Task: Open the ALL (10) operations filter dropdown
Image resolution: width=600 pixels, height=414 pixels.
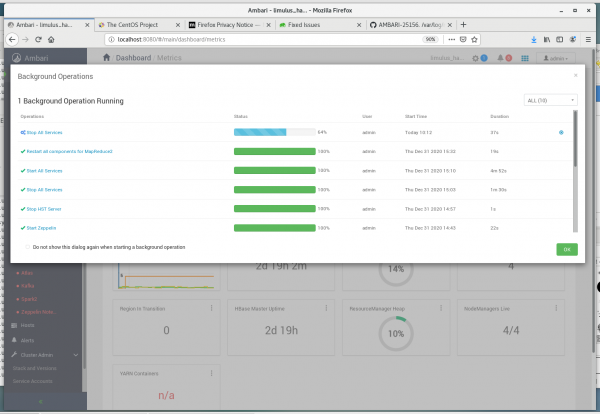Action: 550,100
